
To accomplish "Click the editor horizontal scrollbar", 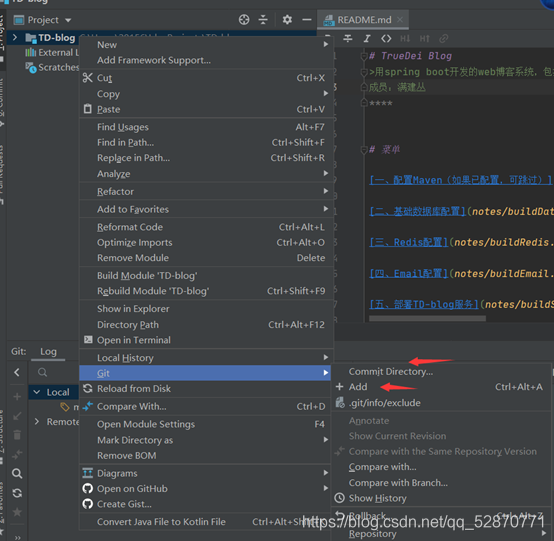I will coord(427,318).
